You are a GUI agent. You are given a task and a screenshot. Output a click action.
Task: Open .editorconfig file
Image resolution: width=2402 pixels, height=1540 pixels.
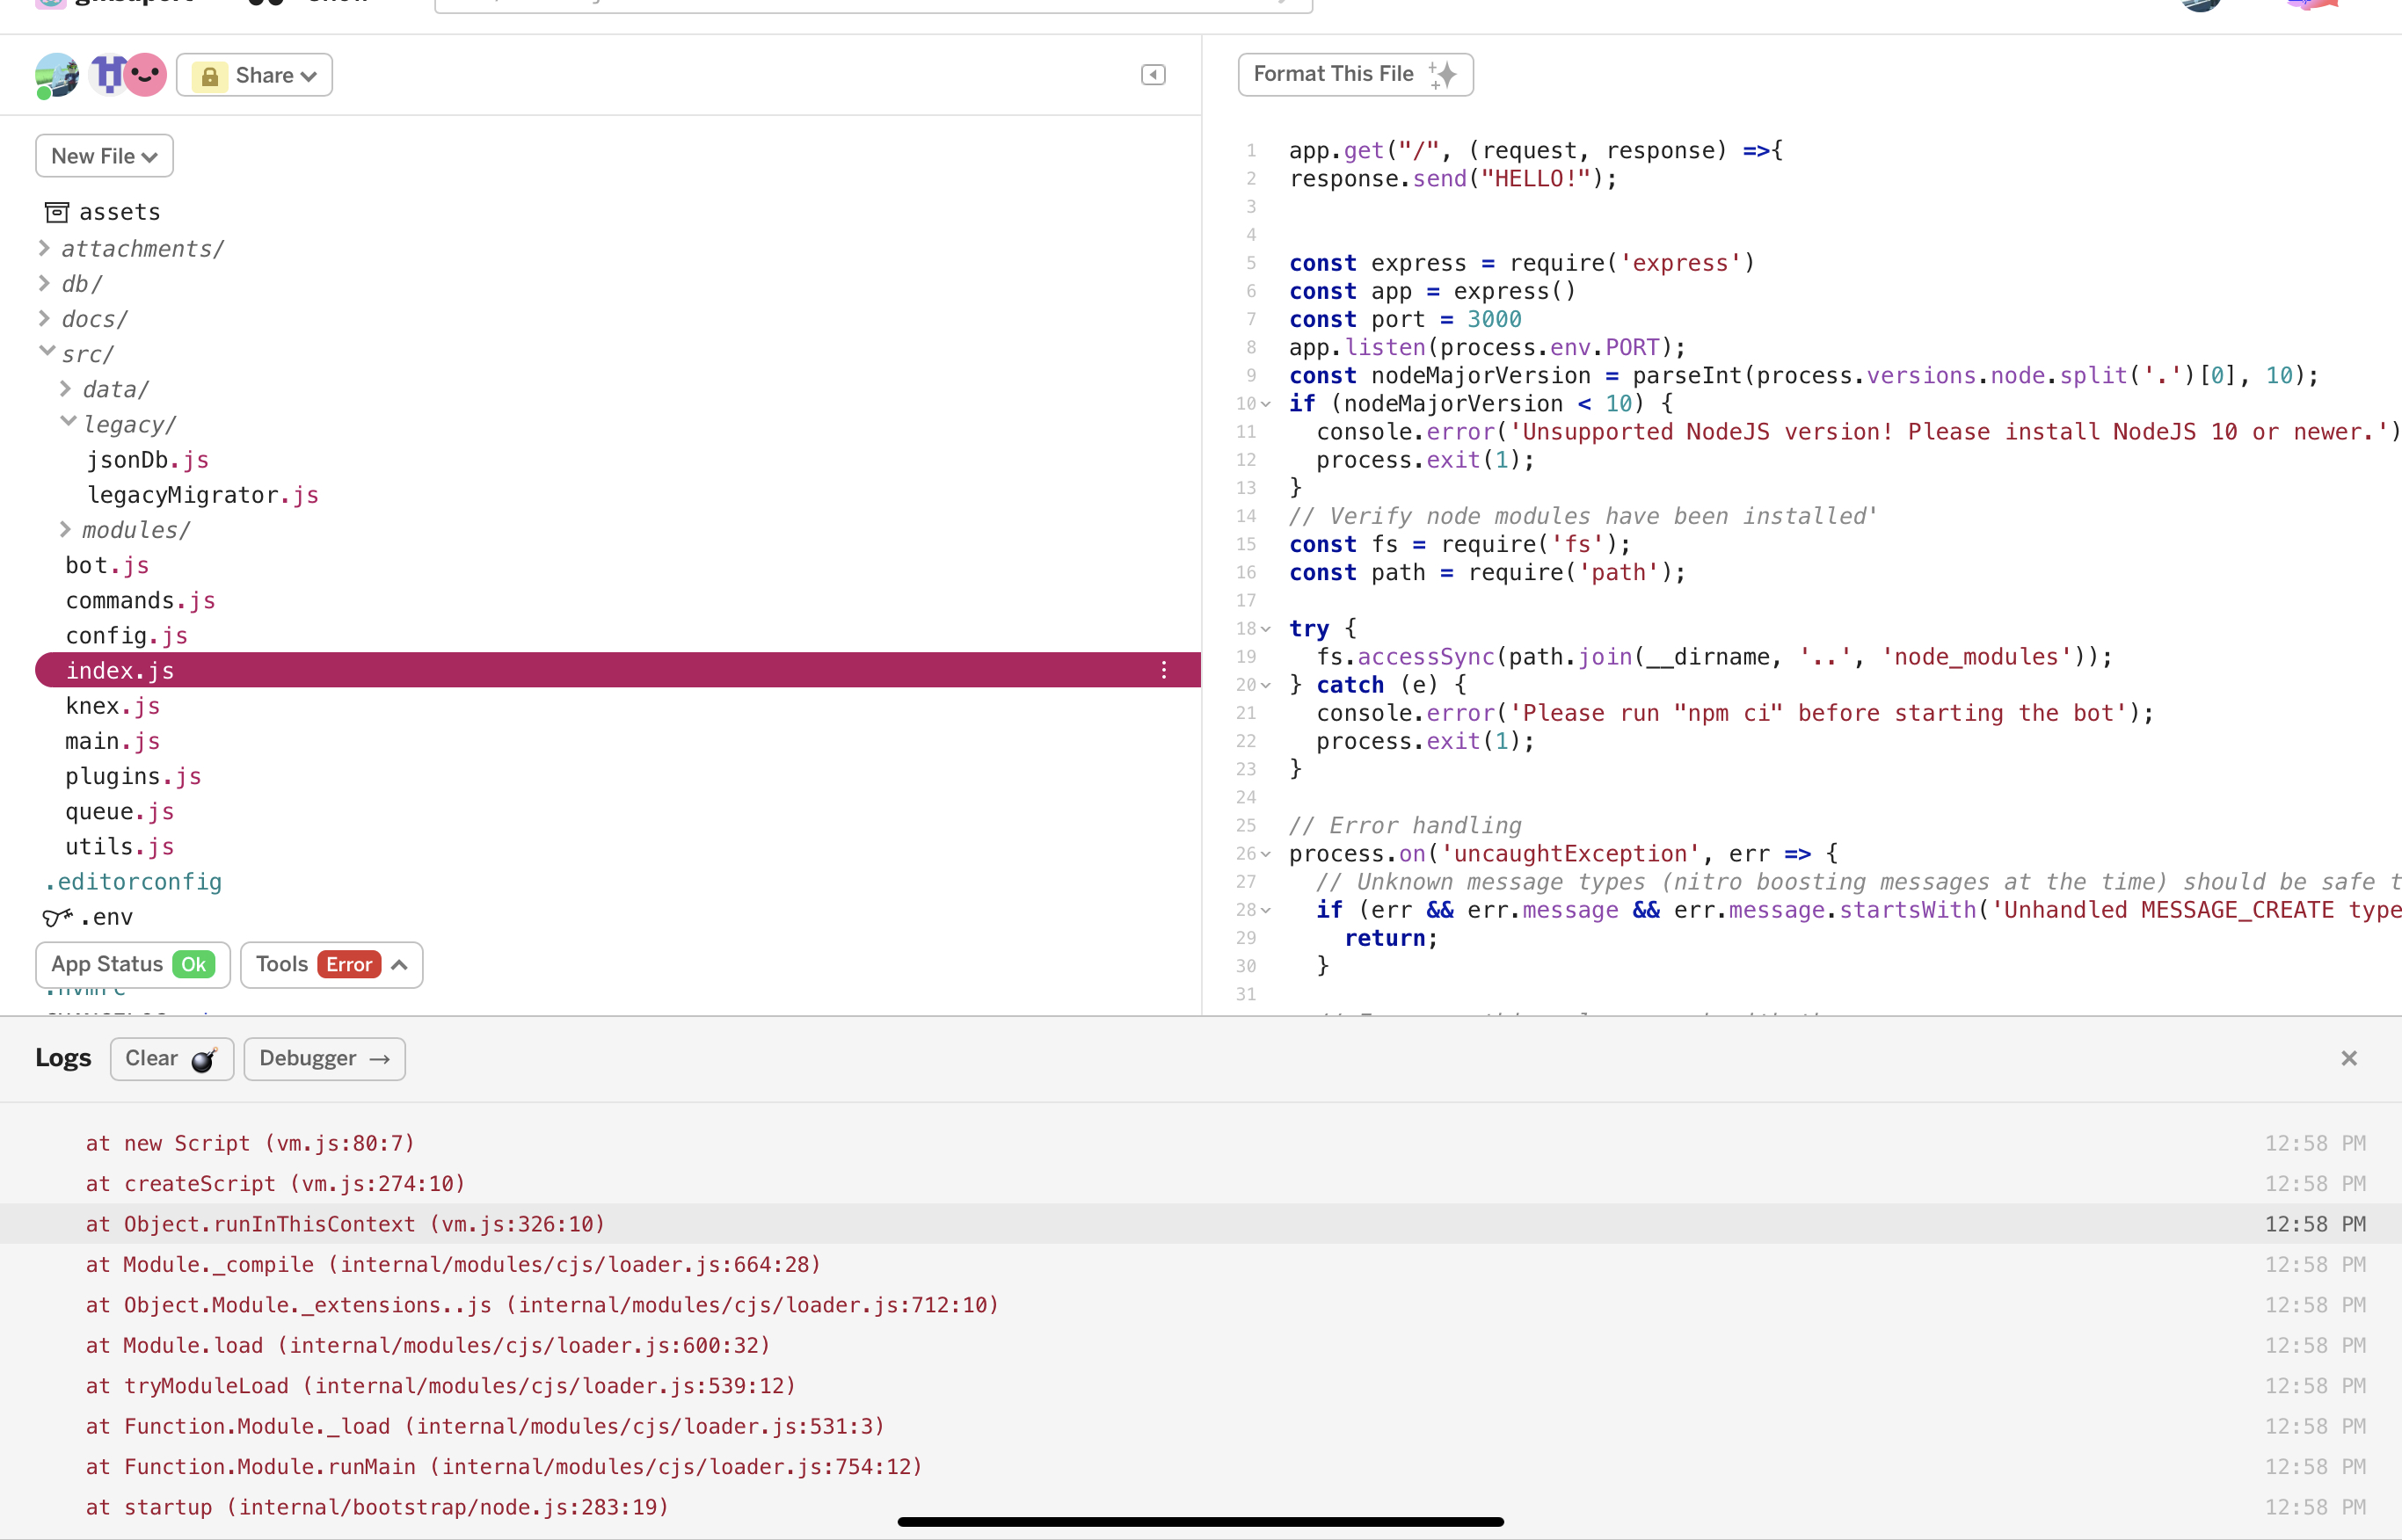(133, 881)
